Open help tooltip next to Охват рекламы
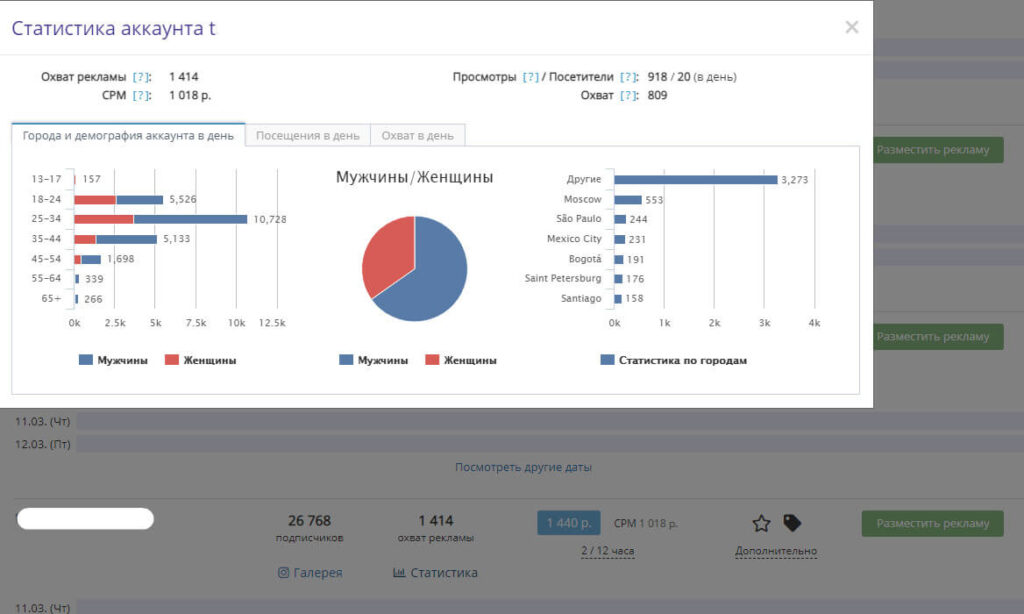 [x=142, y=77]
